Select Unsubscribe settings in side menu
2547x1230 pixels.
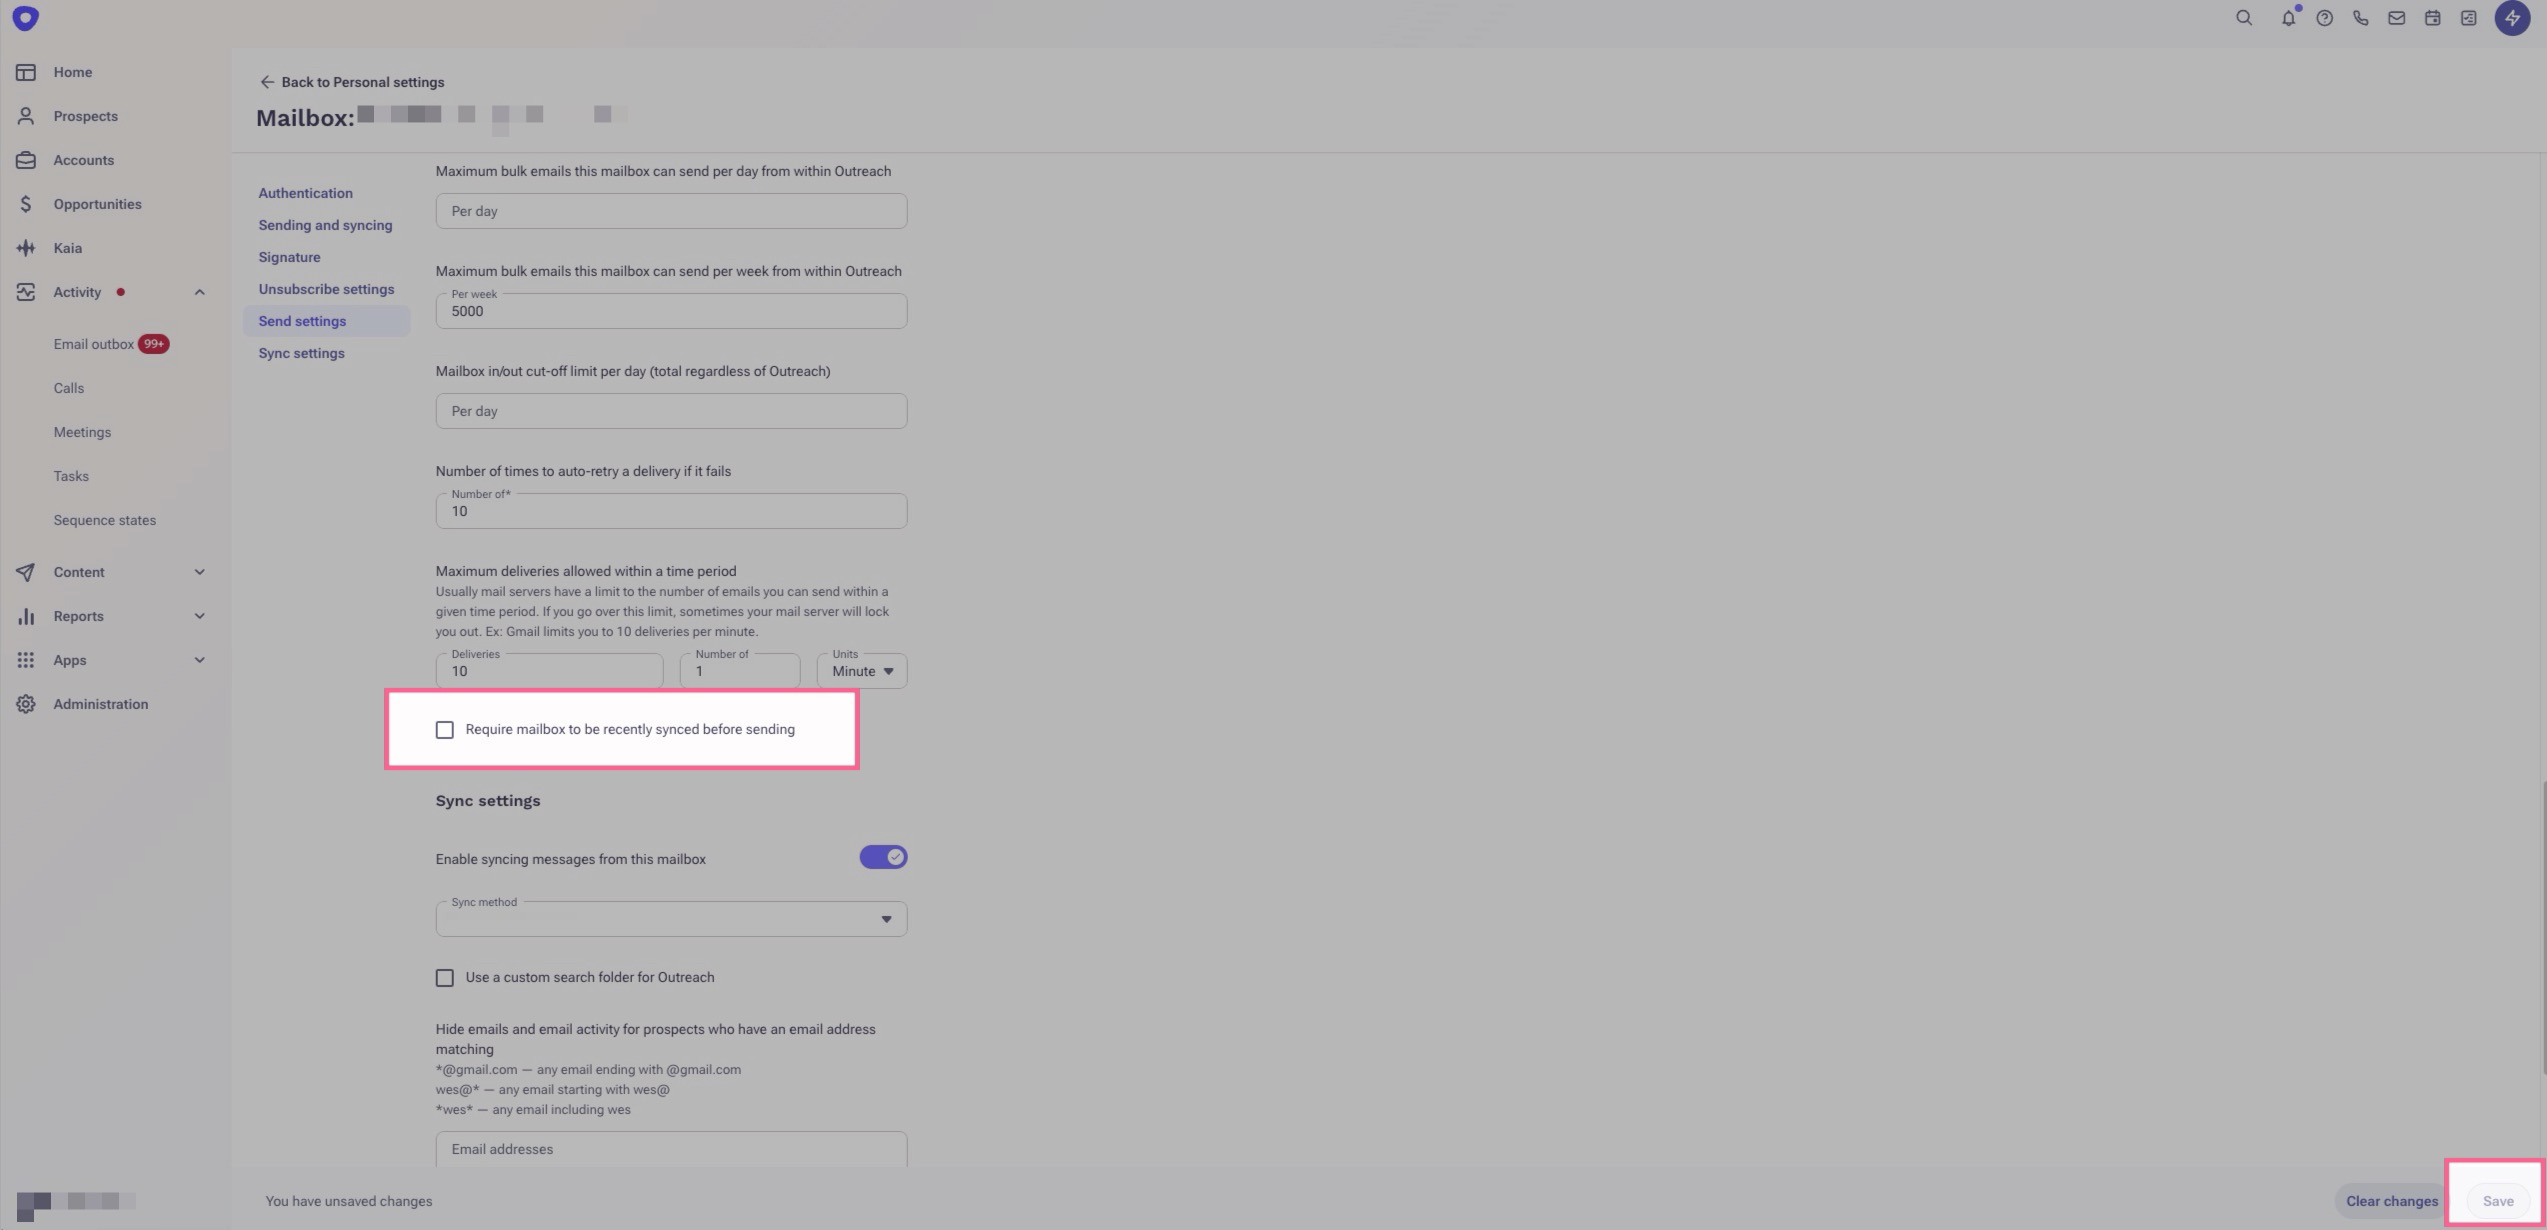326,289
